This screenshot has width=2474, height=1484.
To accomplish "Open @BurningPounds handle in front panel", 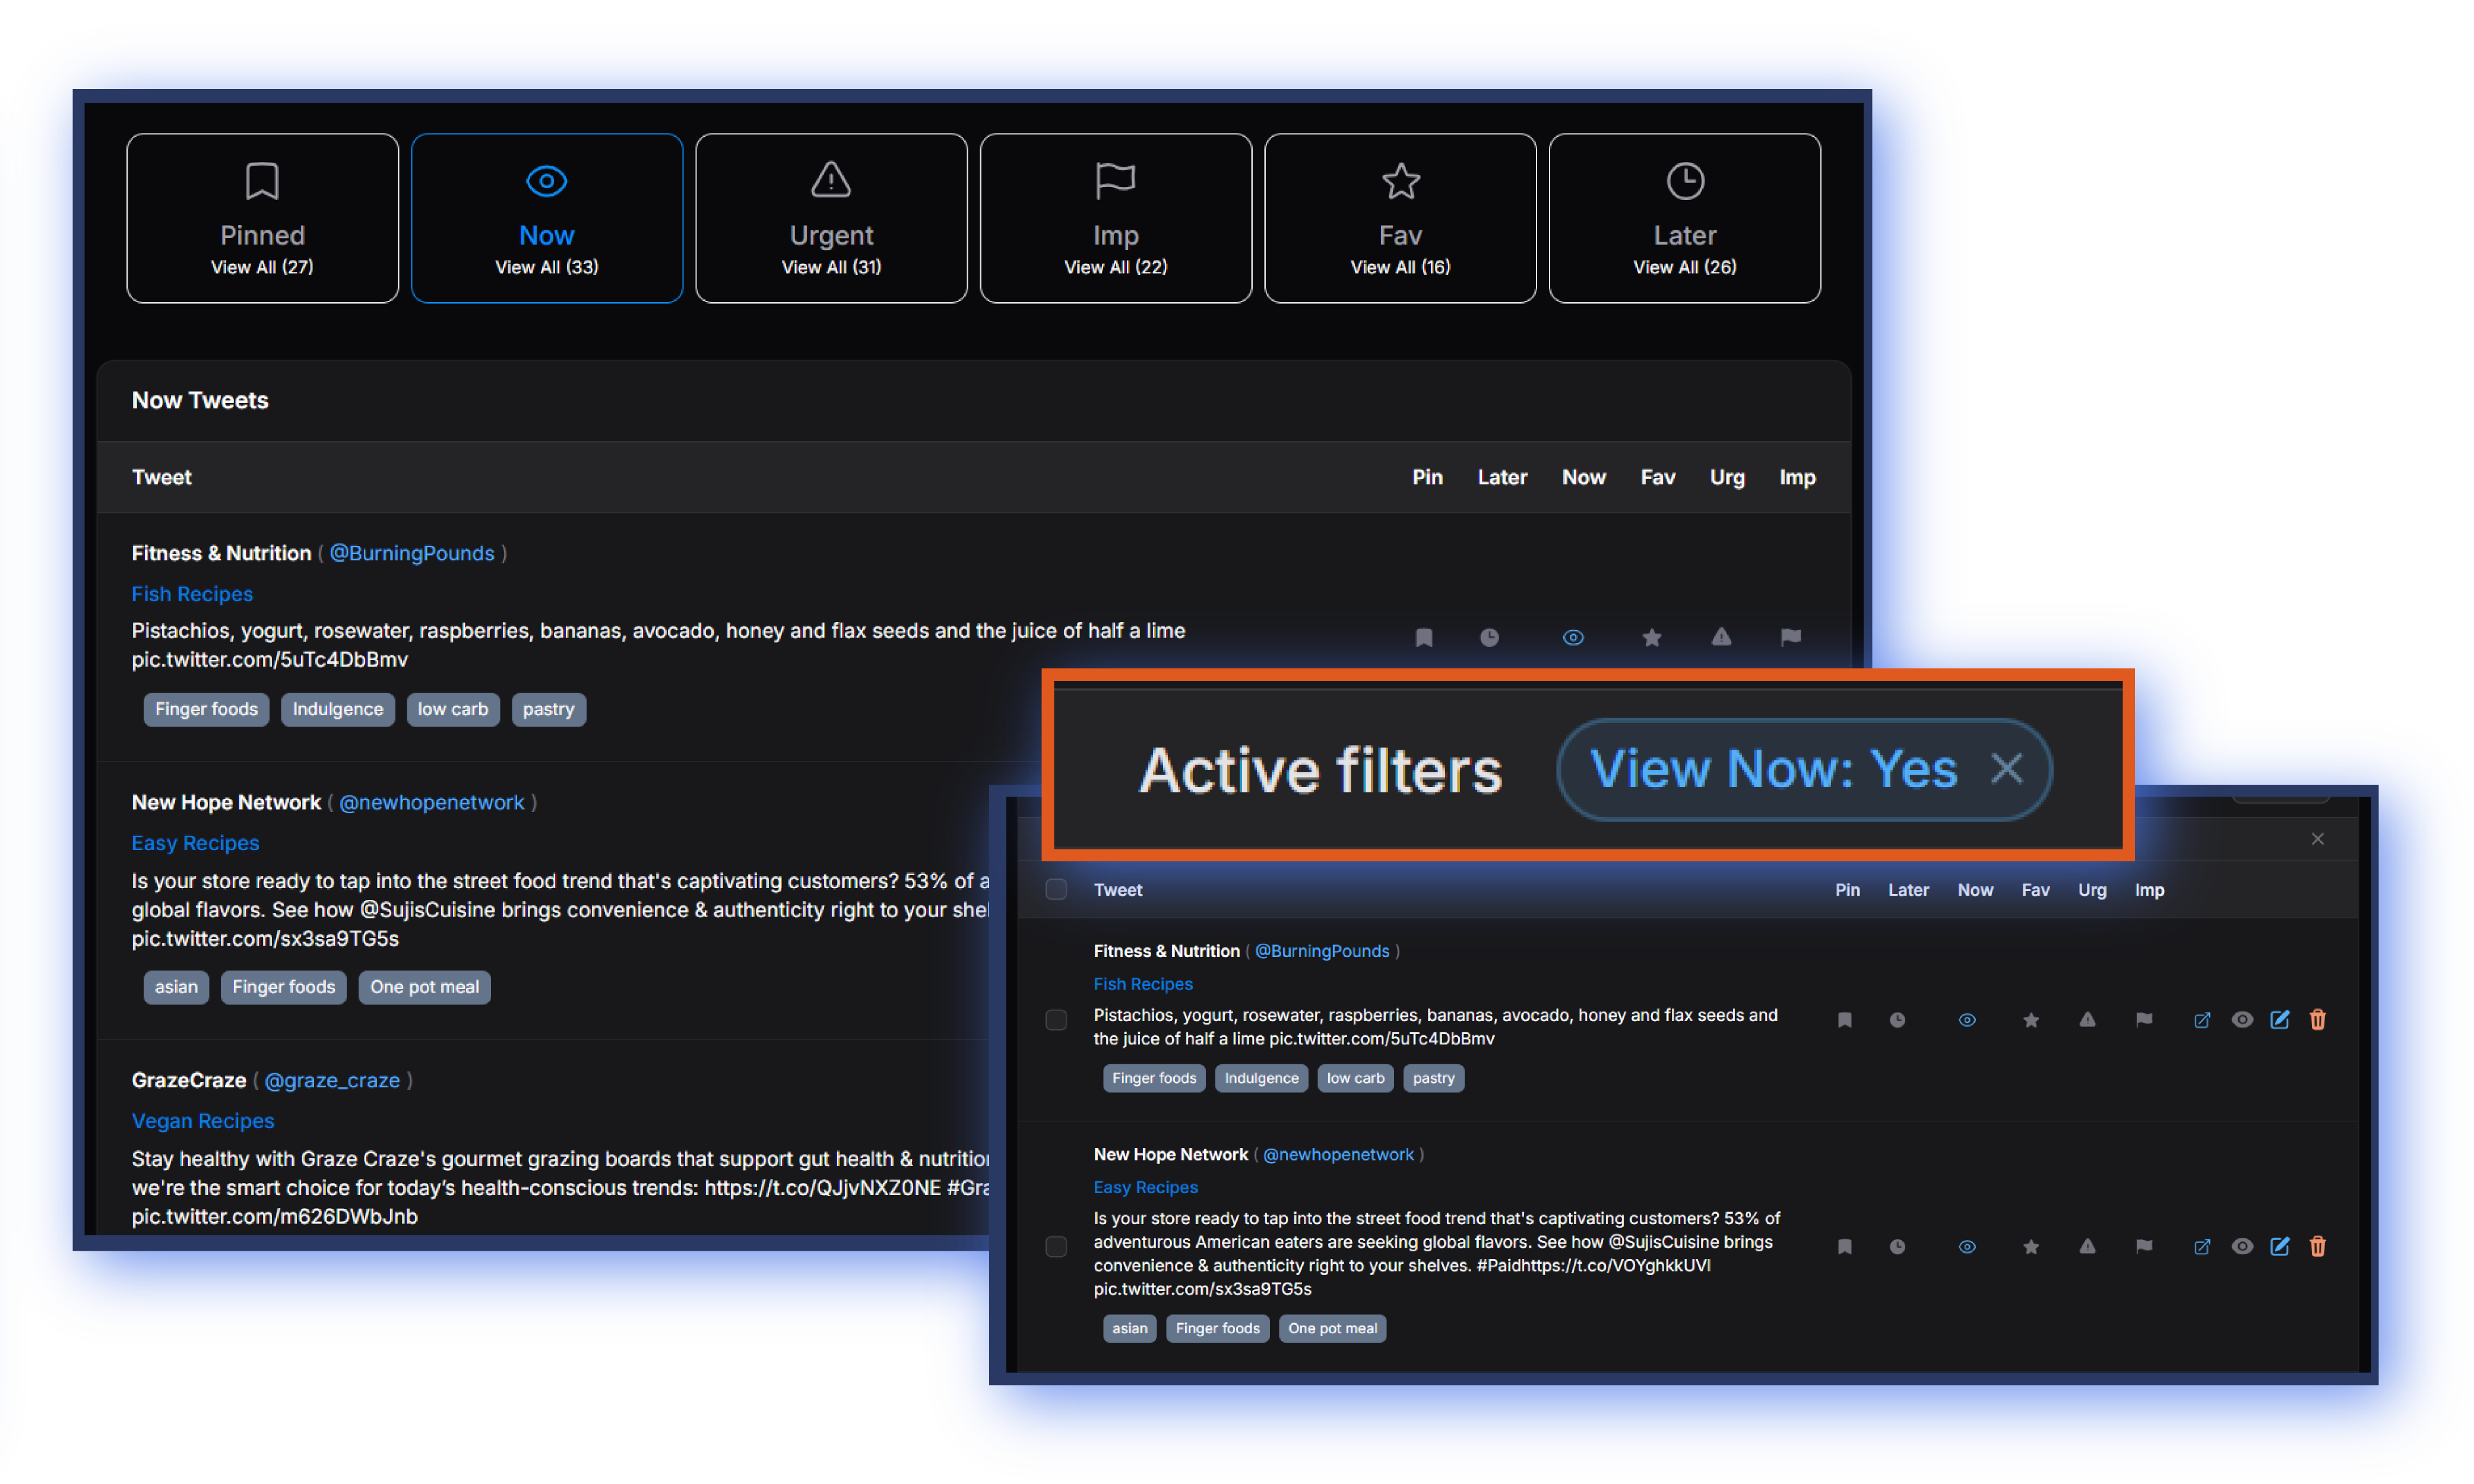I will tap(1322, 951).
